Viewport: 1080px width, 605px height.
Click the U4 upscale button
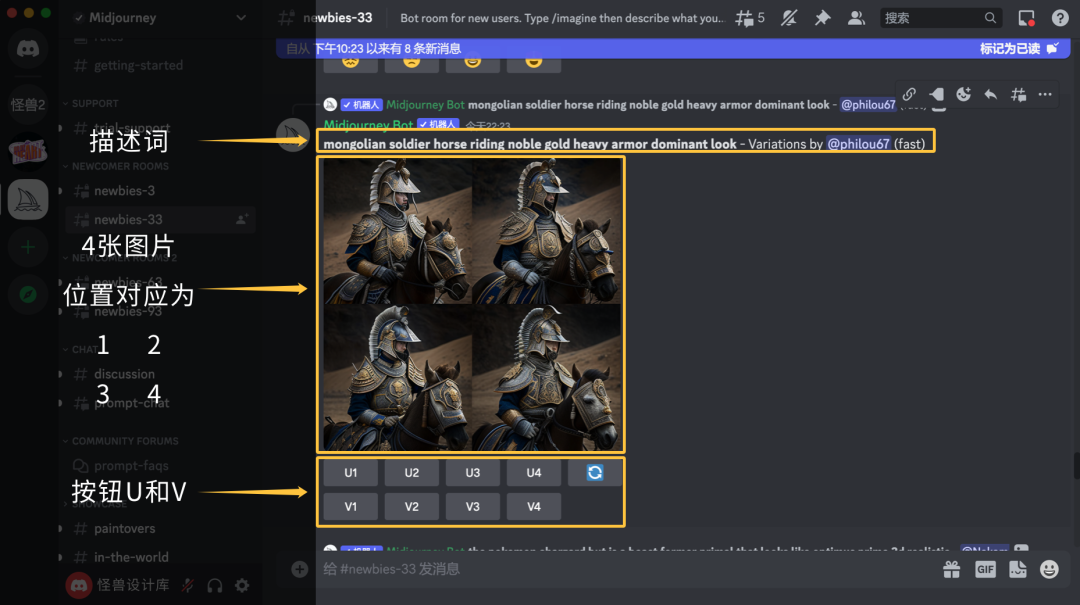534,473
